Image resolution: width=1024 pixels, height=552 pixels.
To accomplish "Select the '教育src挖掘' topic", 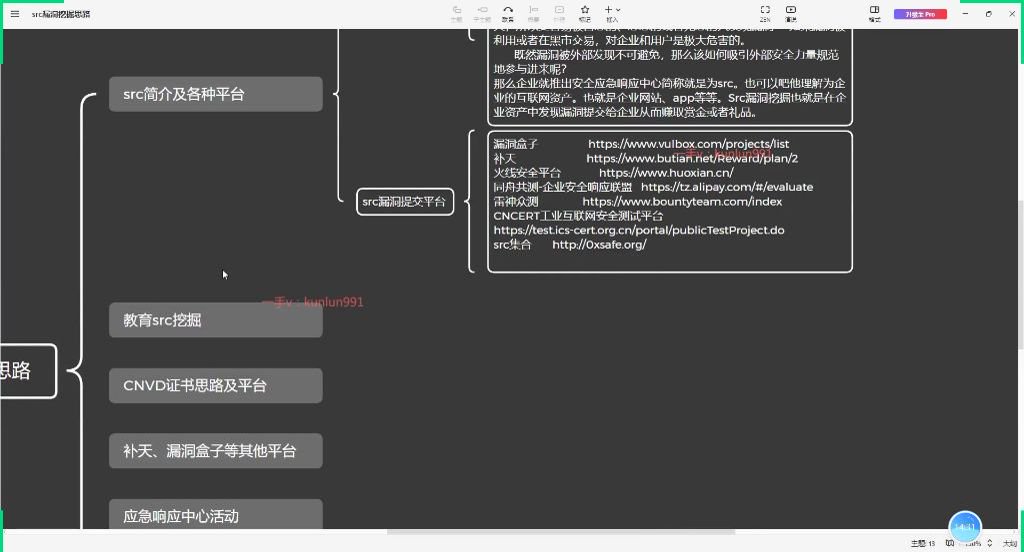I will [216, 320].
